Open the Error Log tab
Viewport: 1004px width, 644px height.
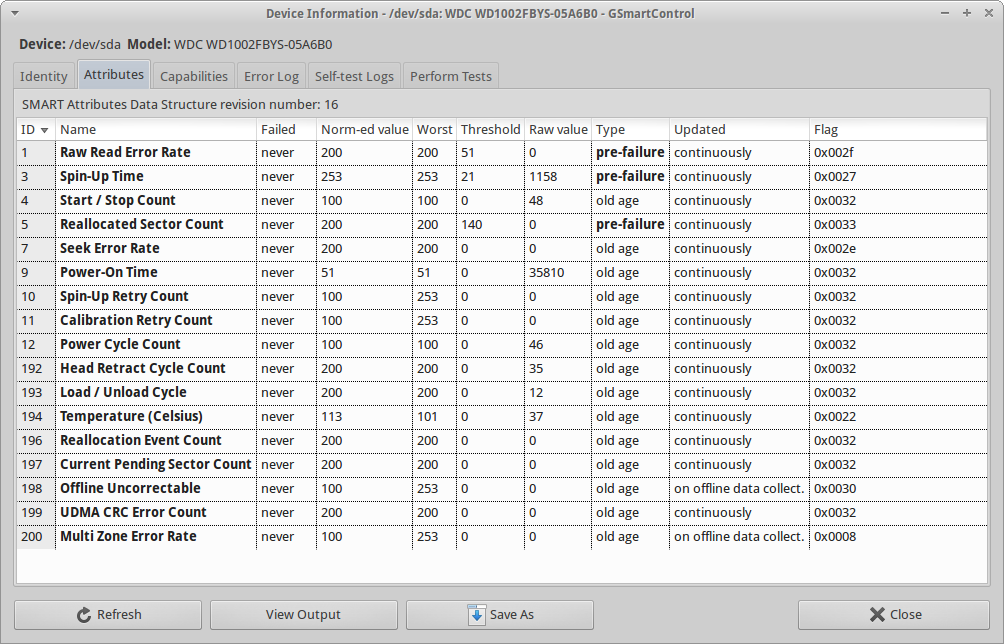(x=271, y=76)
